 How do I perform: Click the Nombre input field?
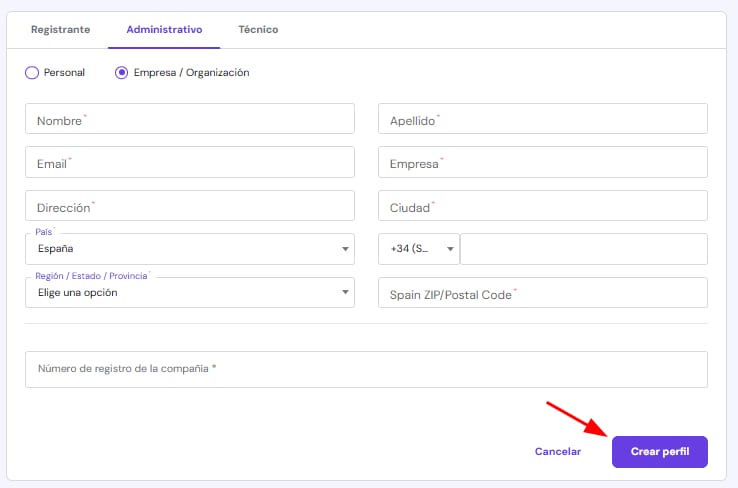tap(190, 119)
